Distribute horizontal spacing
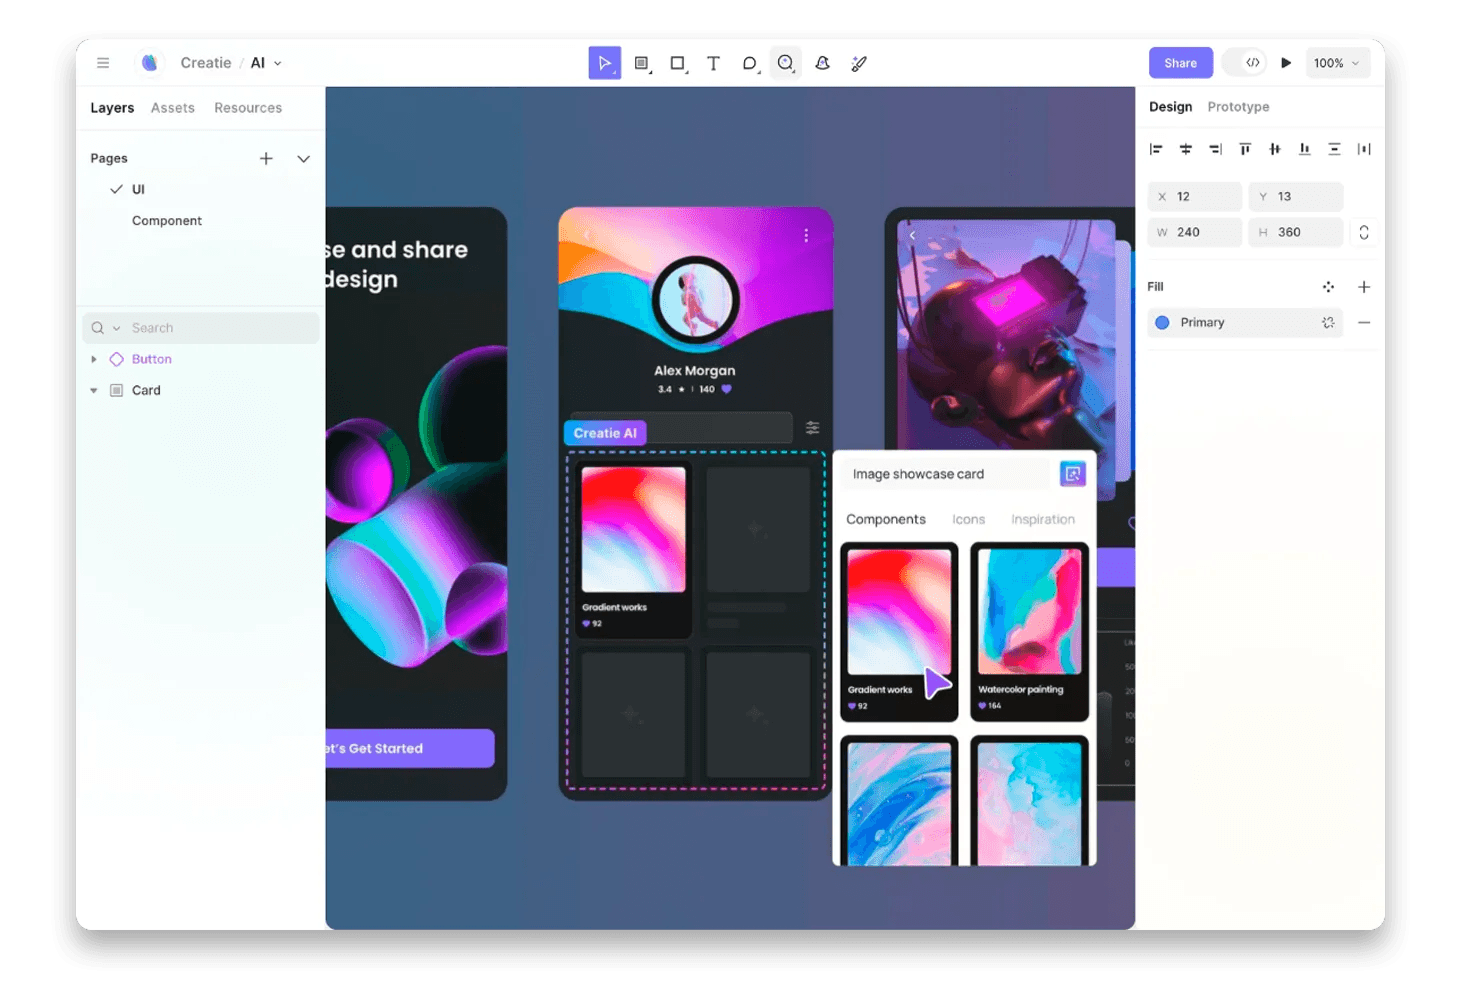 (1364, 149)
